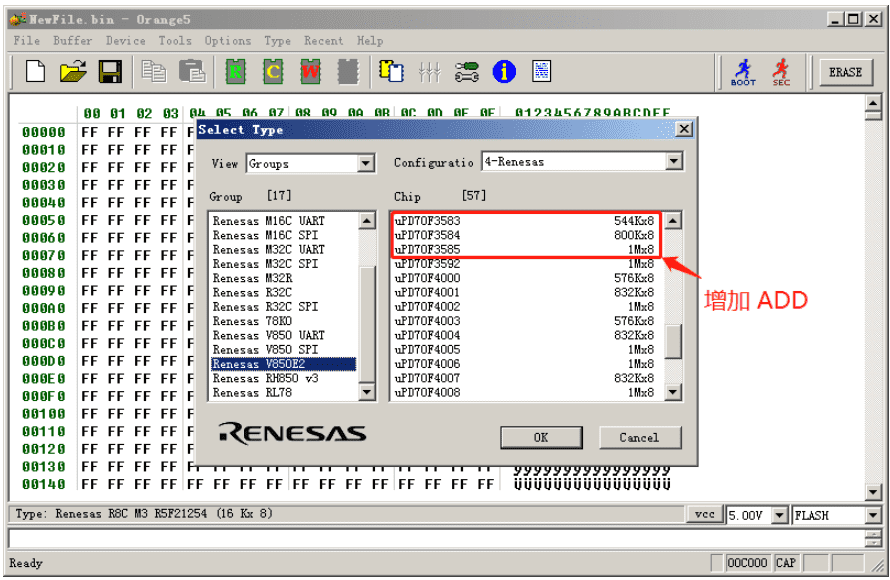Open the Recent menu

(x=324, y=41)
